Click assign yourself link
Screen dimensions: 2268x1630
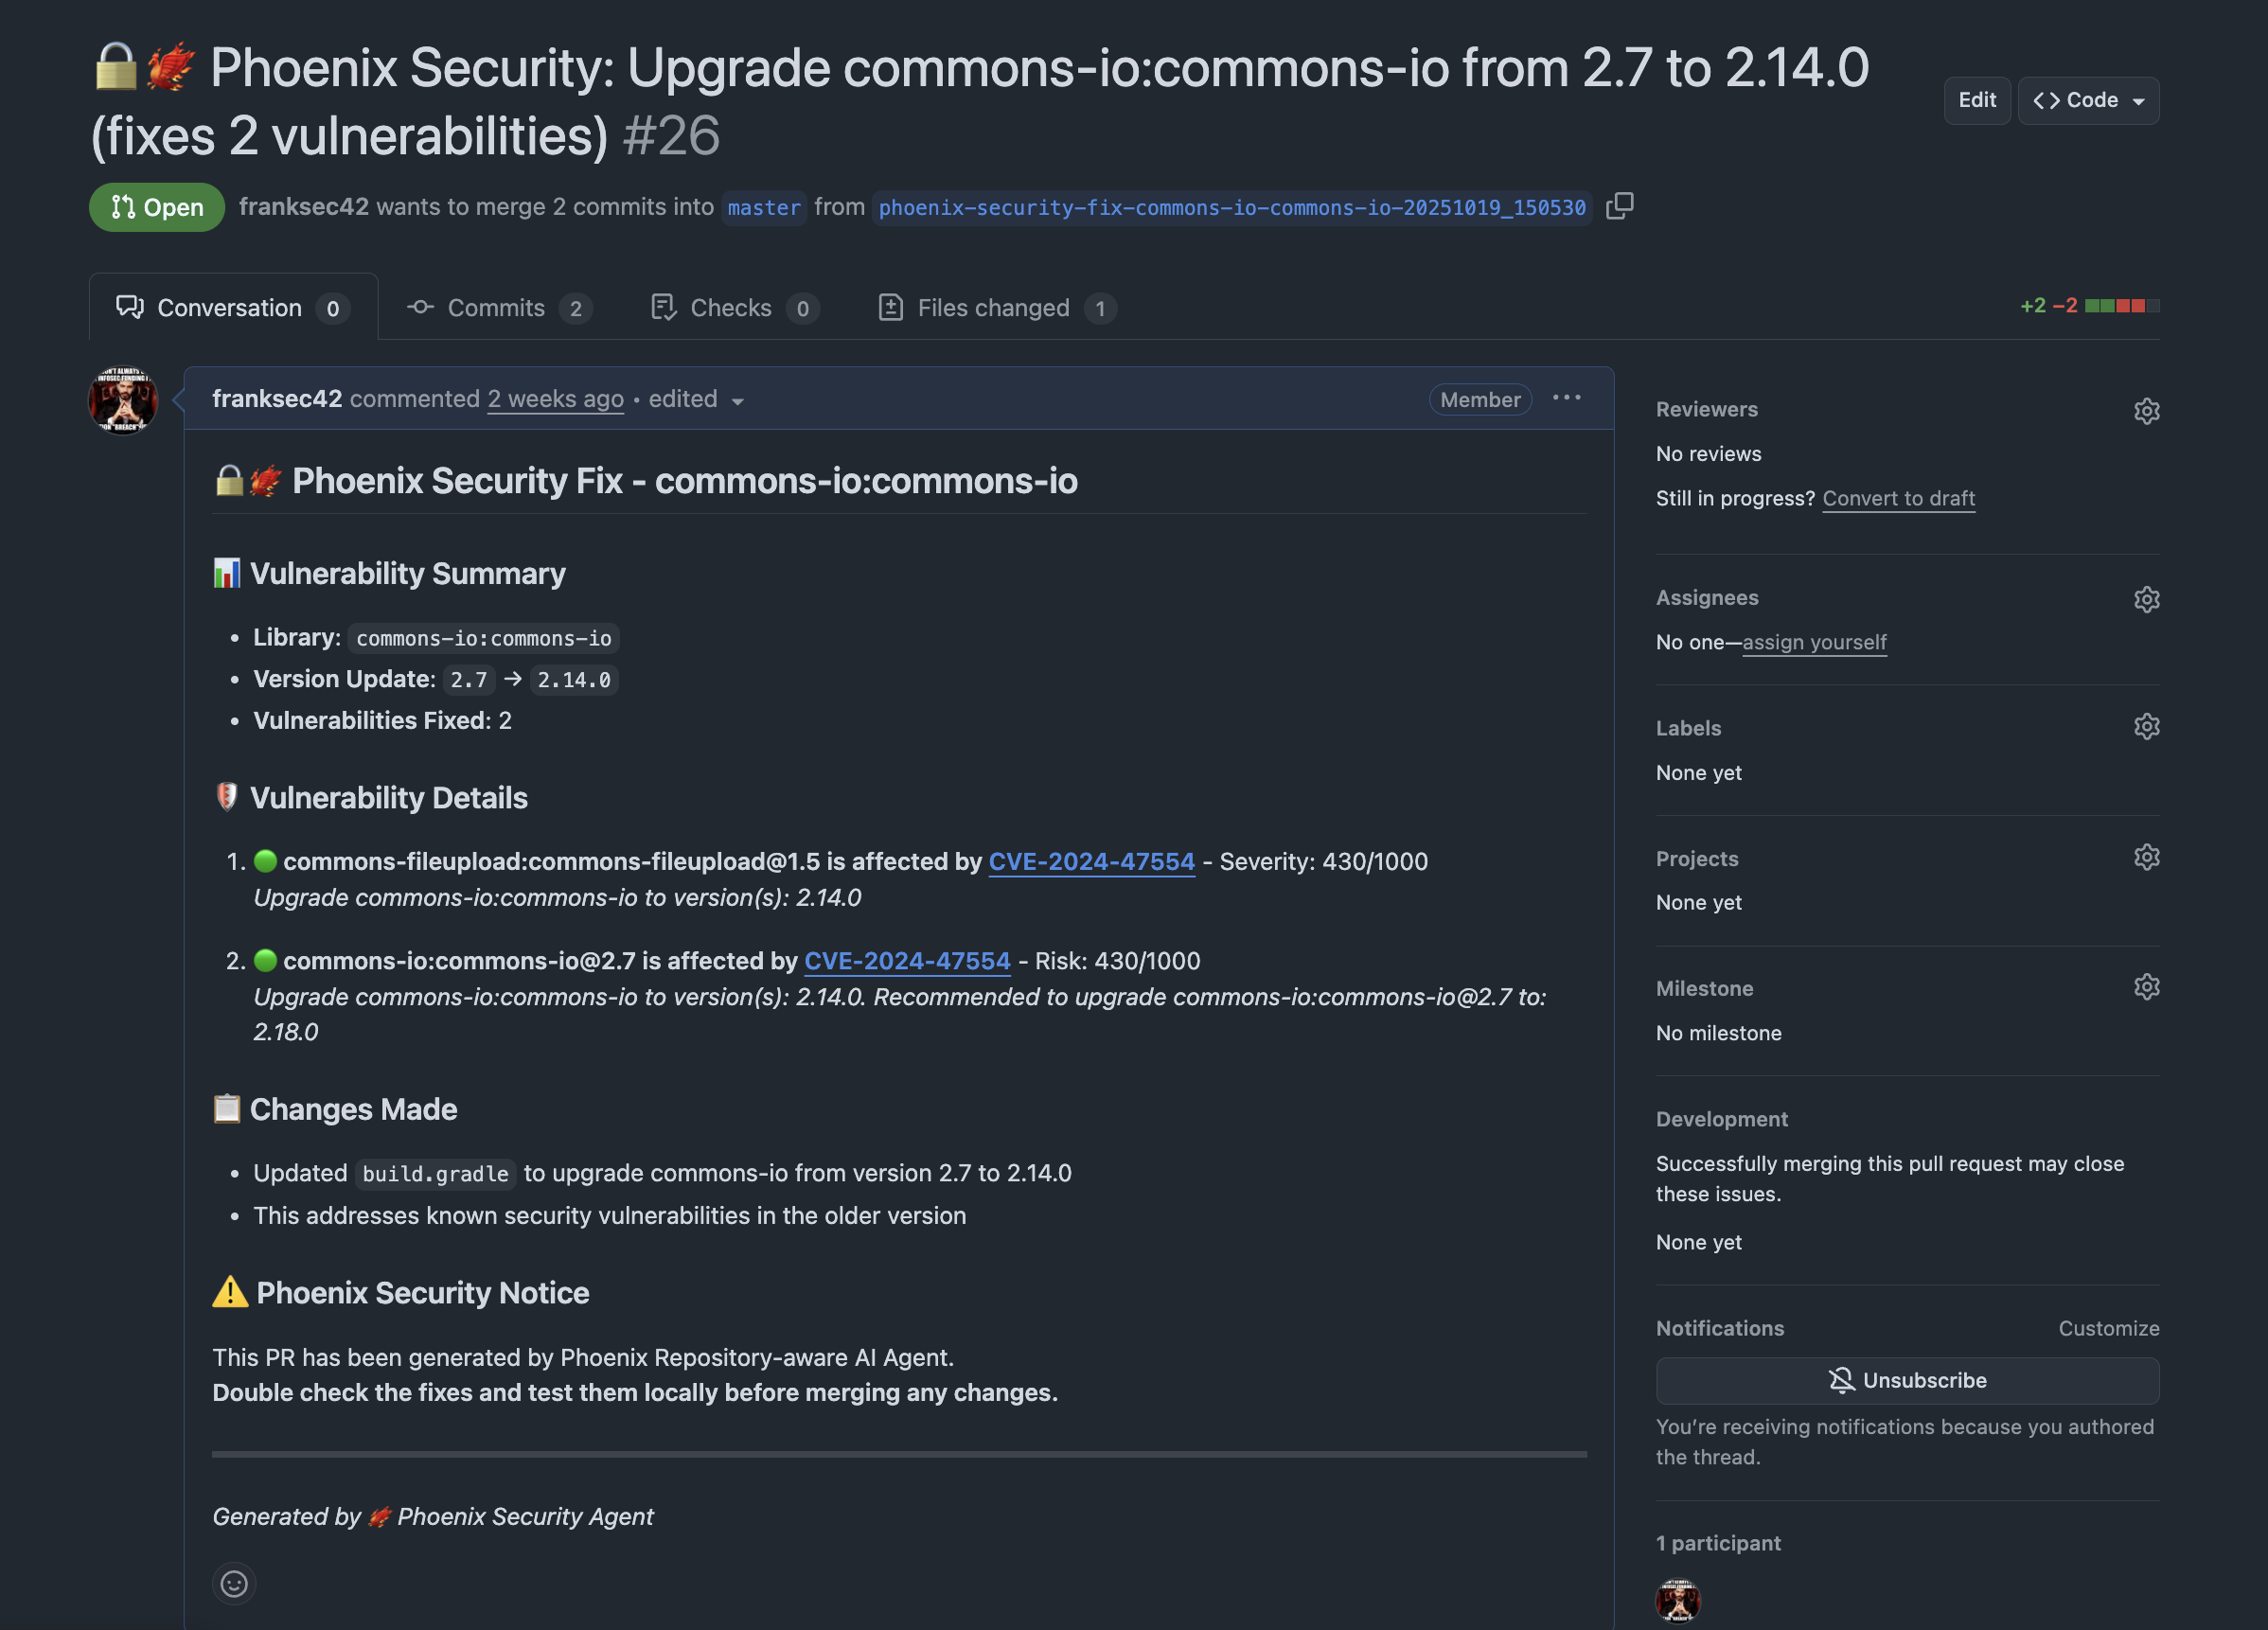coord(1814,642)
